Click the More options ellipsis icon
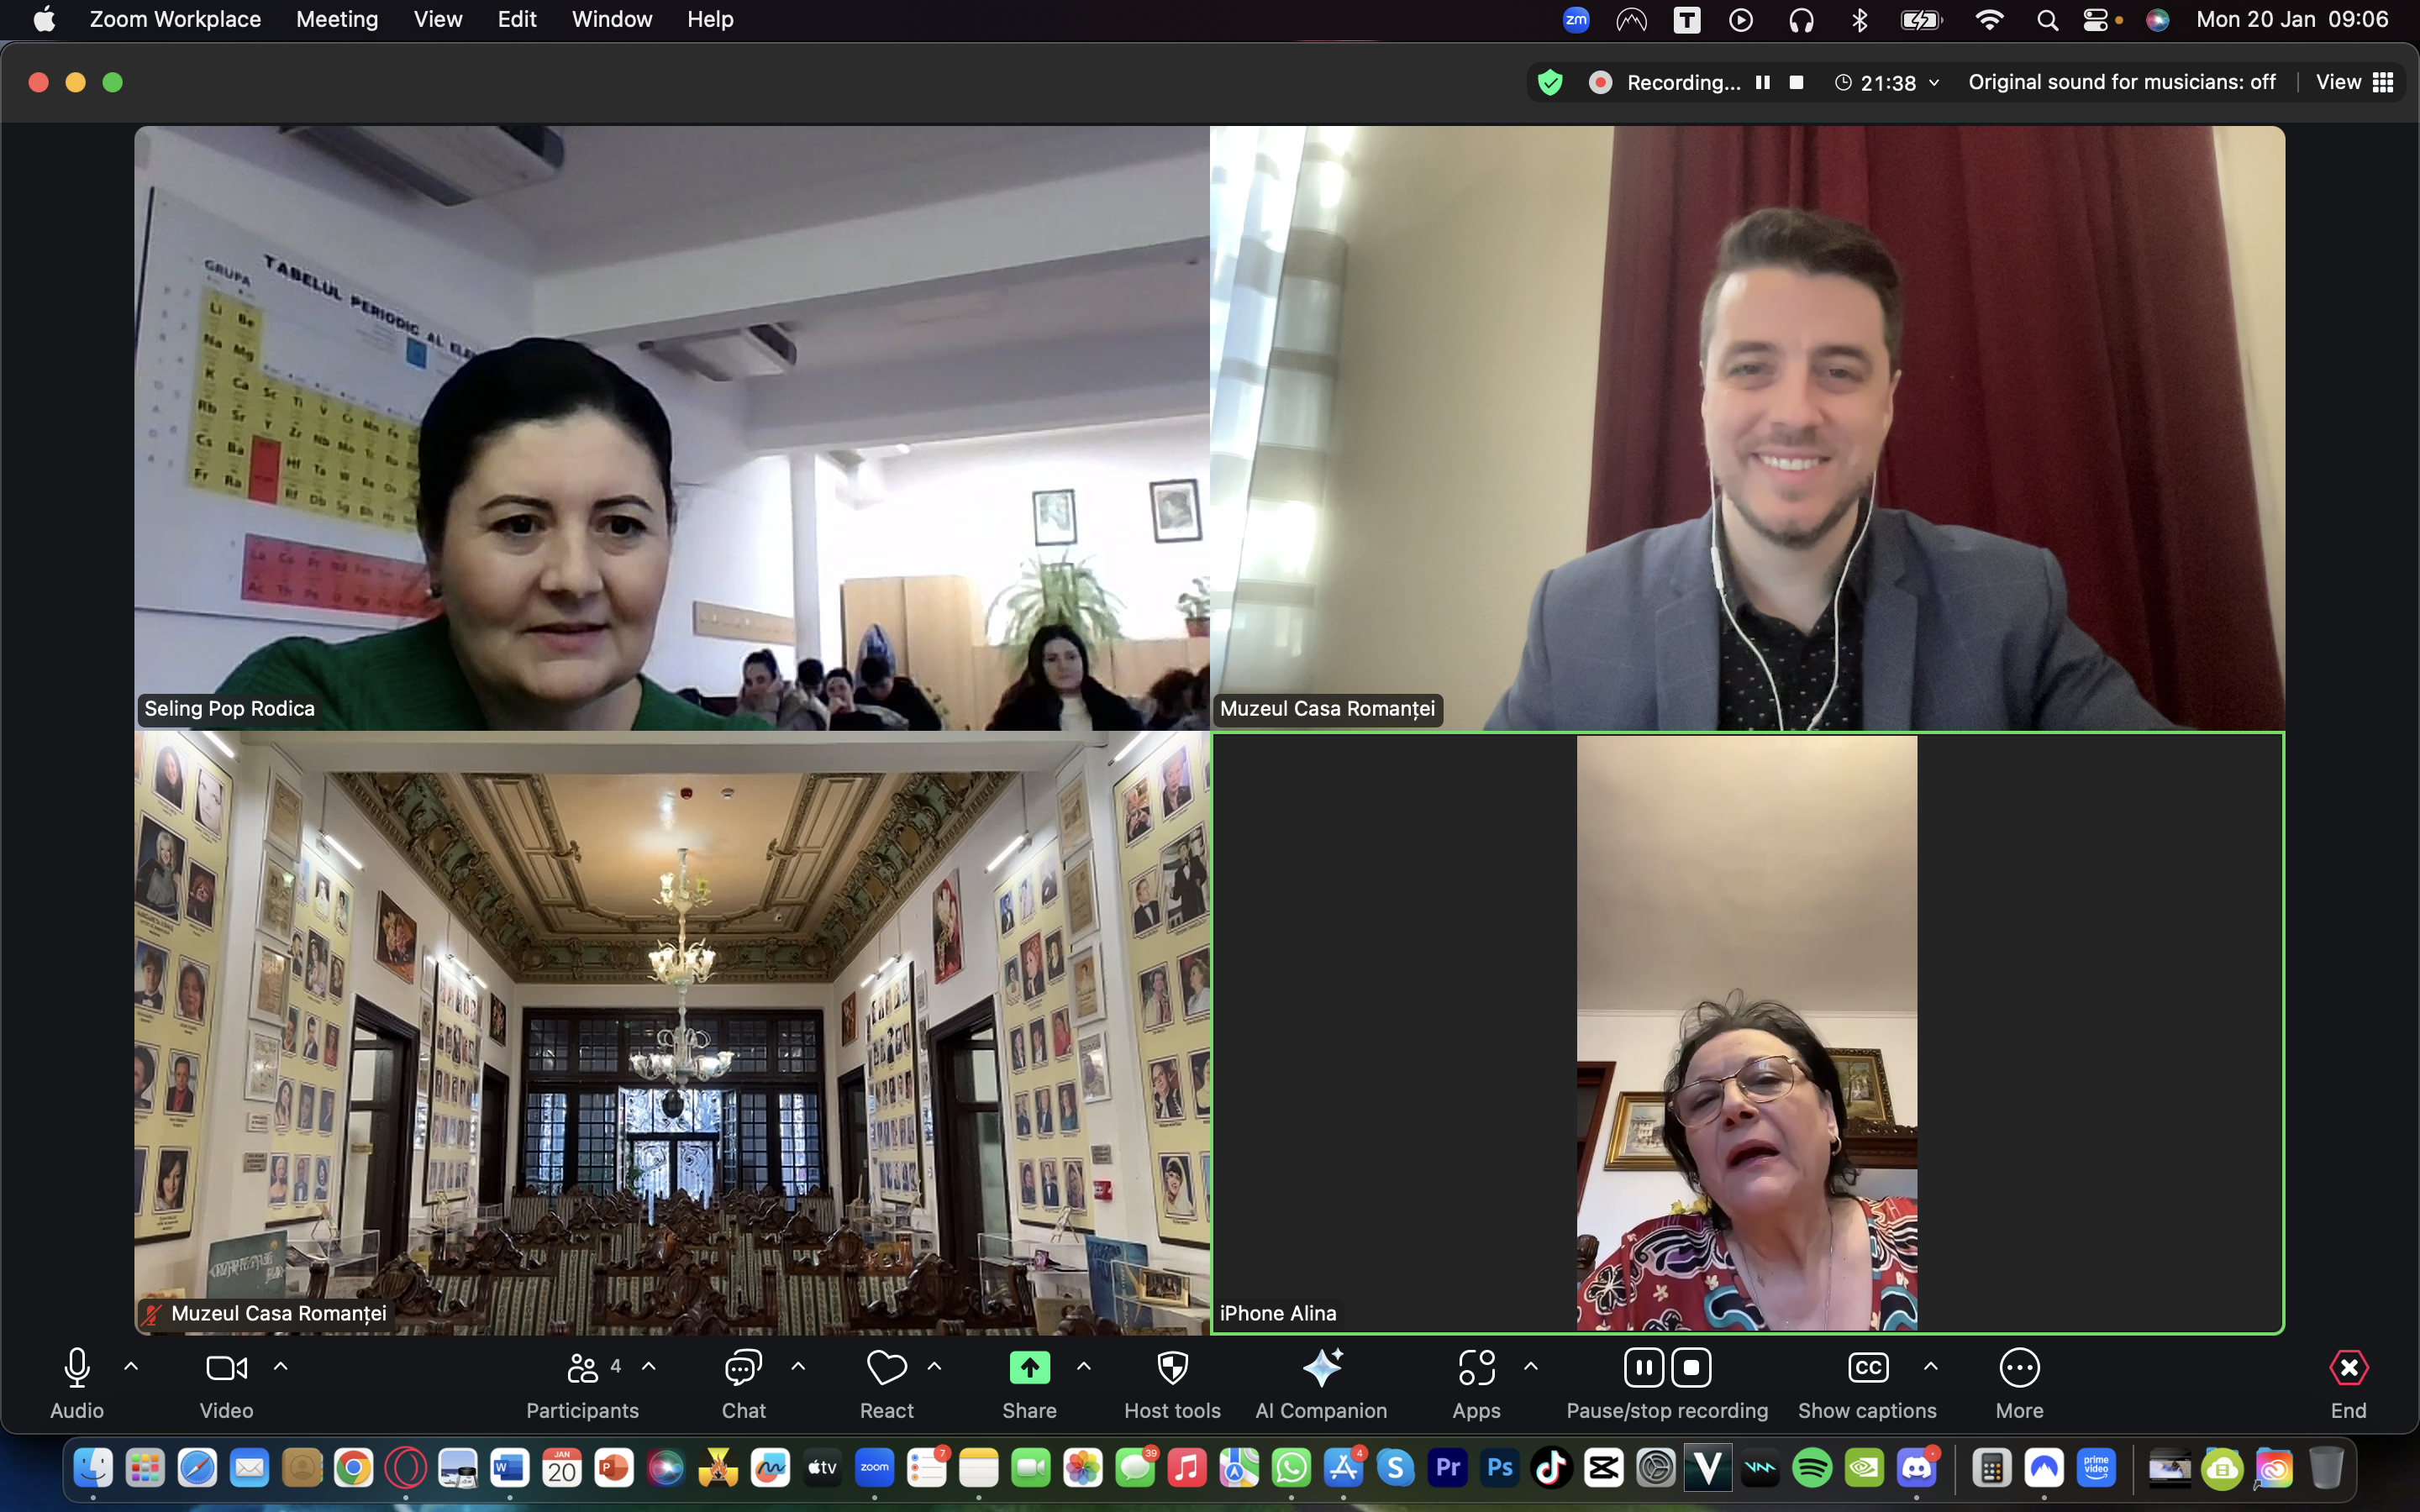The width and height of the screenshot is (2420, 1512). tap(2019, 1367)
